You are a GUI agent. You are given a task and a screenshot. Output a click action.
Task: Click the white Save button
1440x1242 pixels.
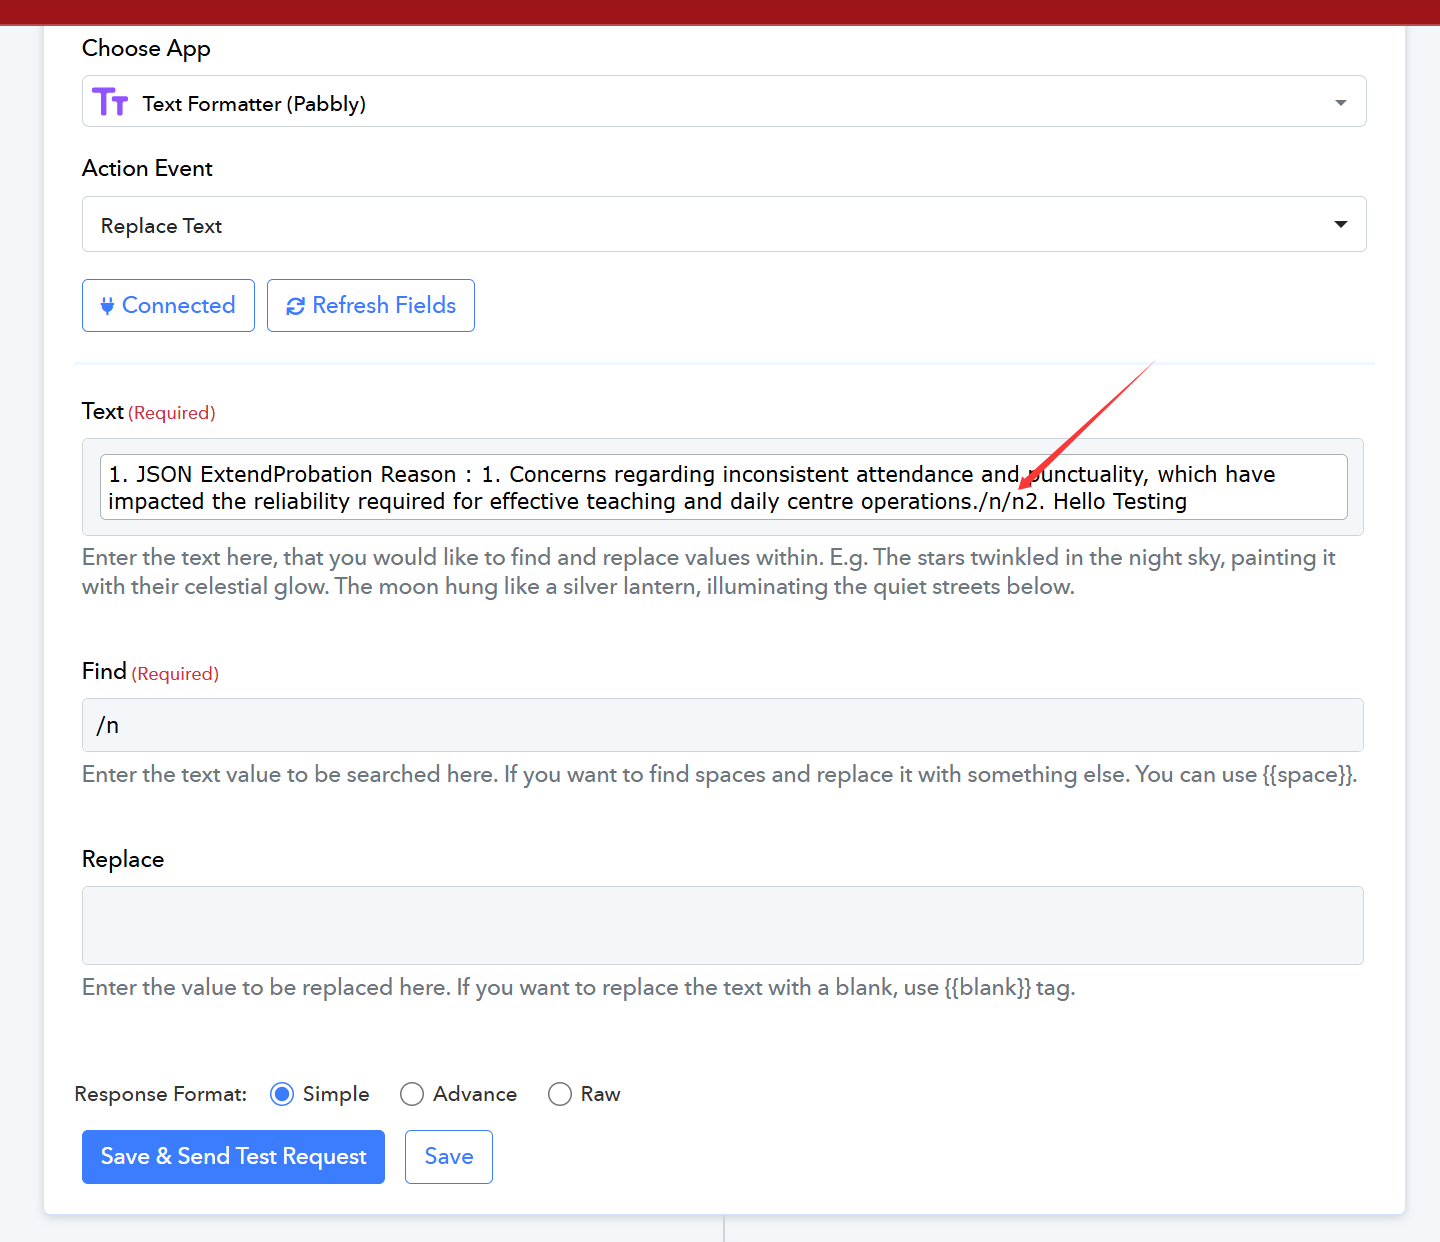click(448, 1157)
